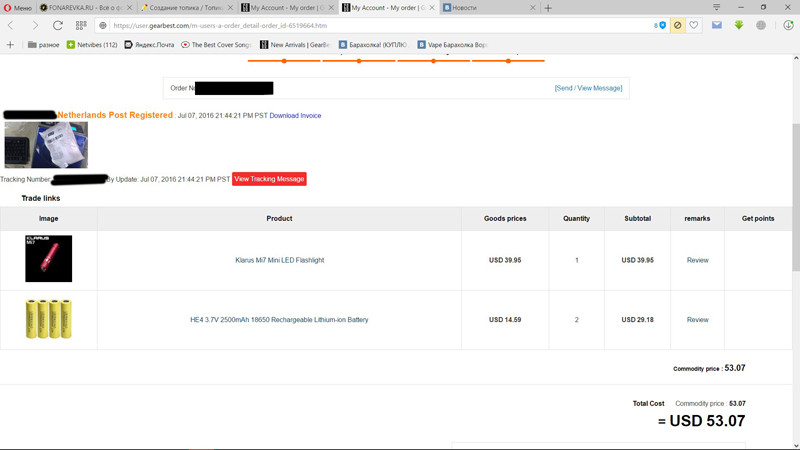Open the ad blocker shield icon
This screenshot has width=800, height=450.
[660, 26]
